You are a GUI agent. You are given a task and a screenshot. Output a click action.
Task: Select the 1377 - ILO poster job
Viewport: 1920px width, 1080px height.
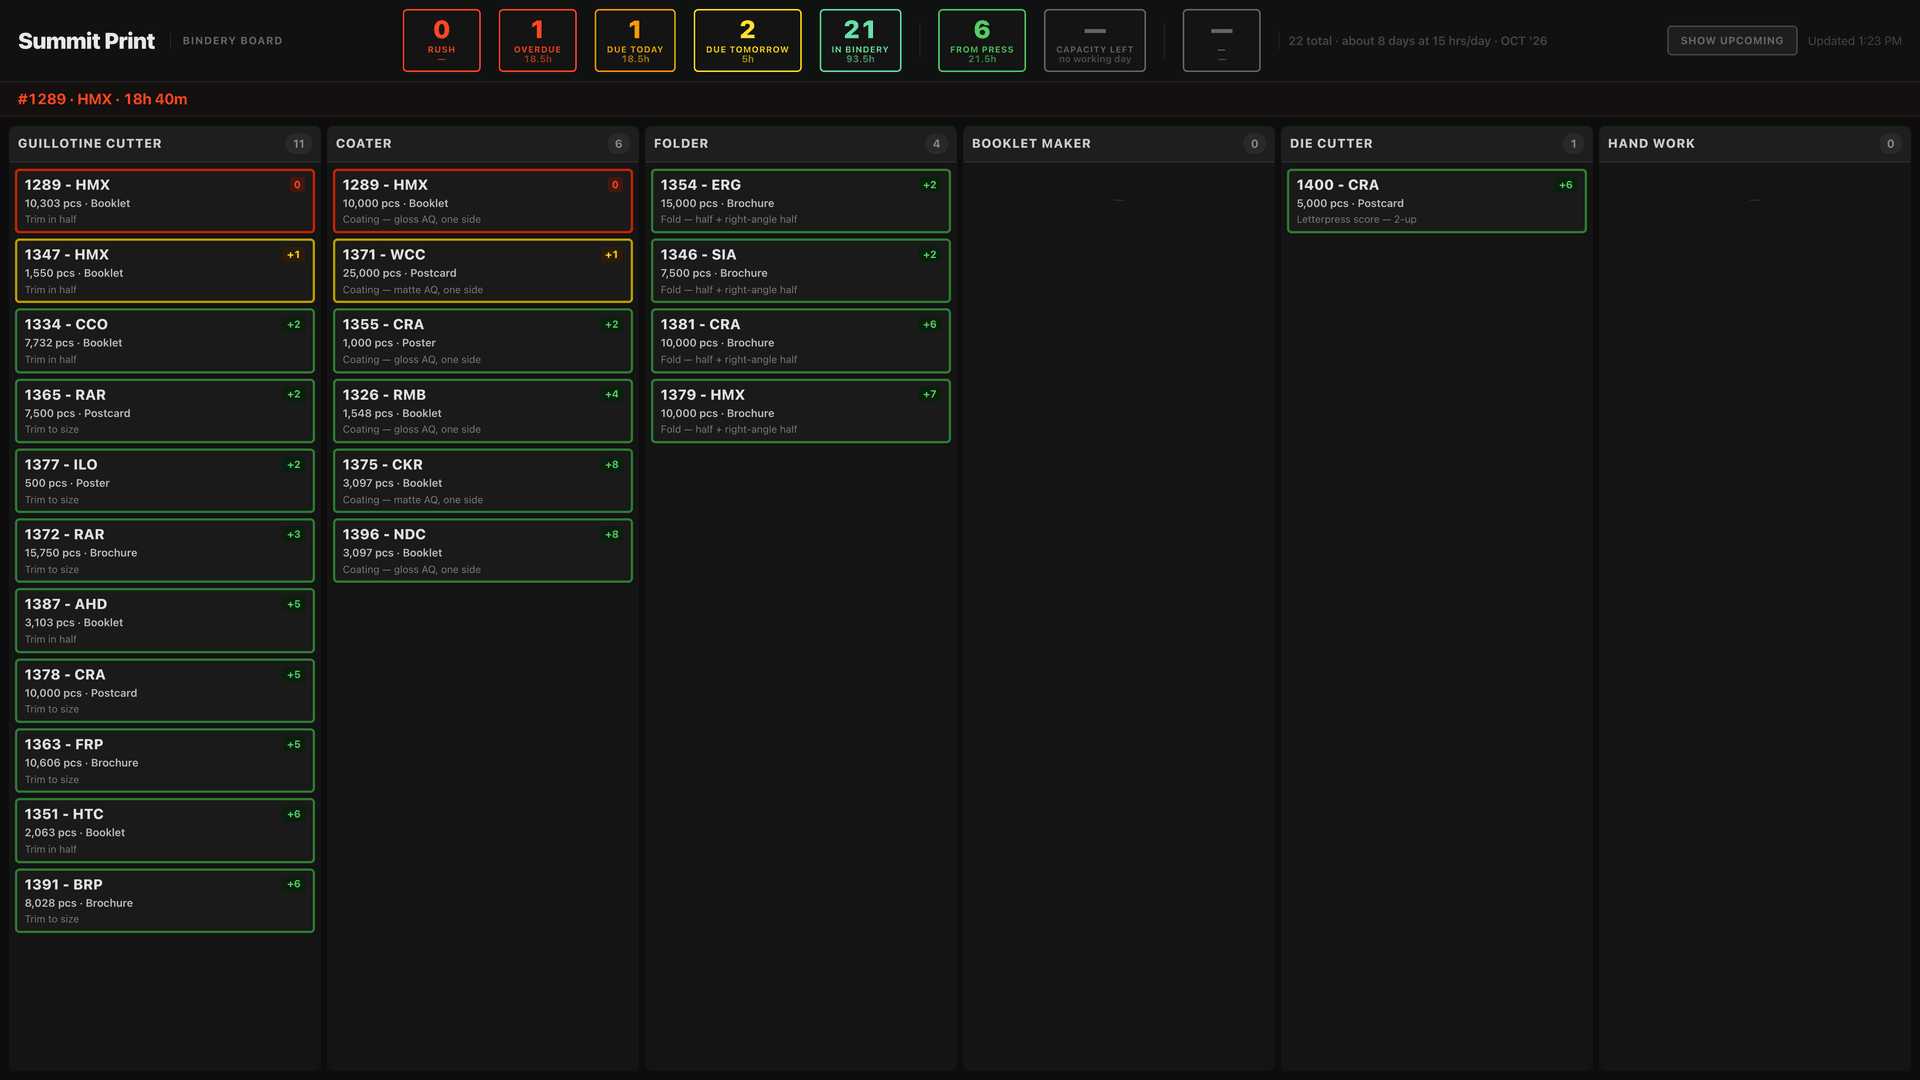[x=165, y=481]
